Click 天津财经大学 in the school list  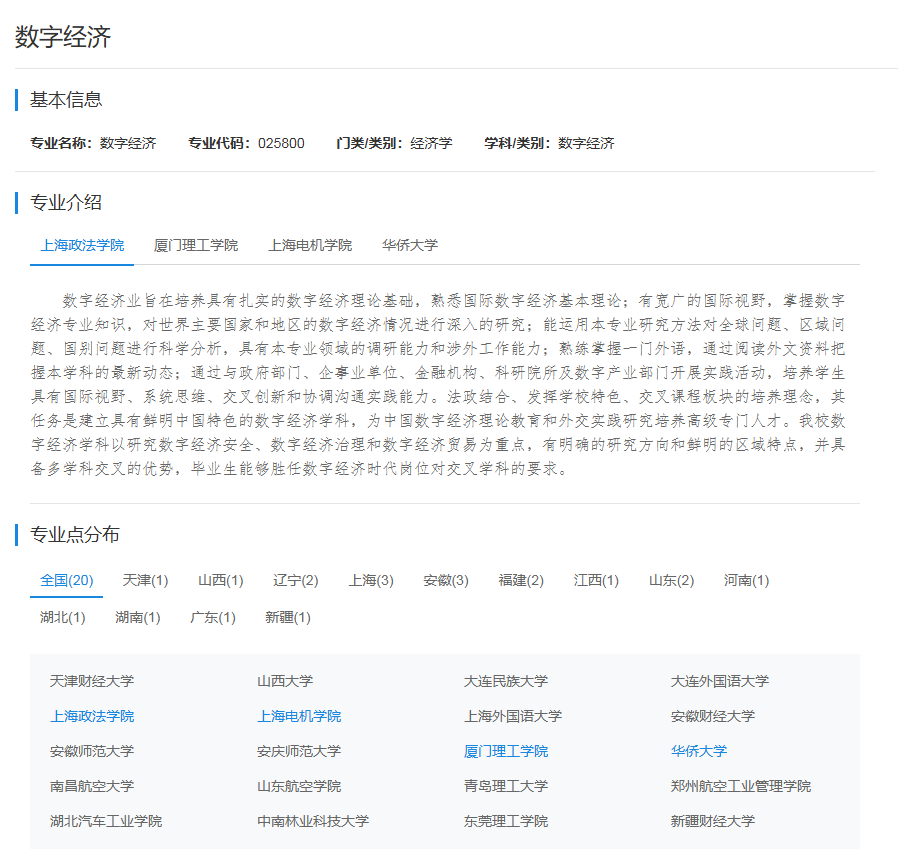pos(92,681)
